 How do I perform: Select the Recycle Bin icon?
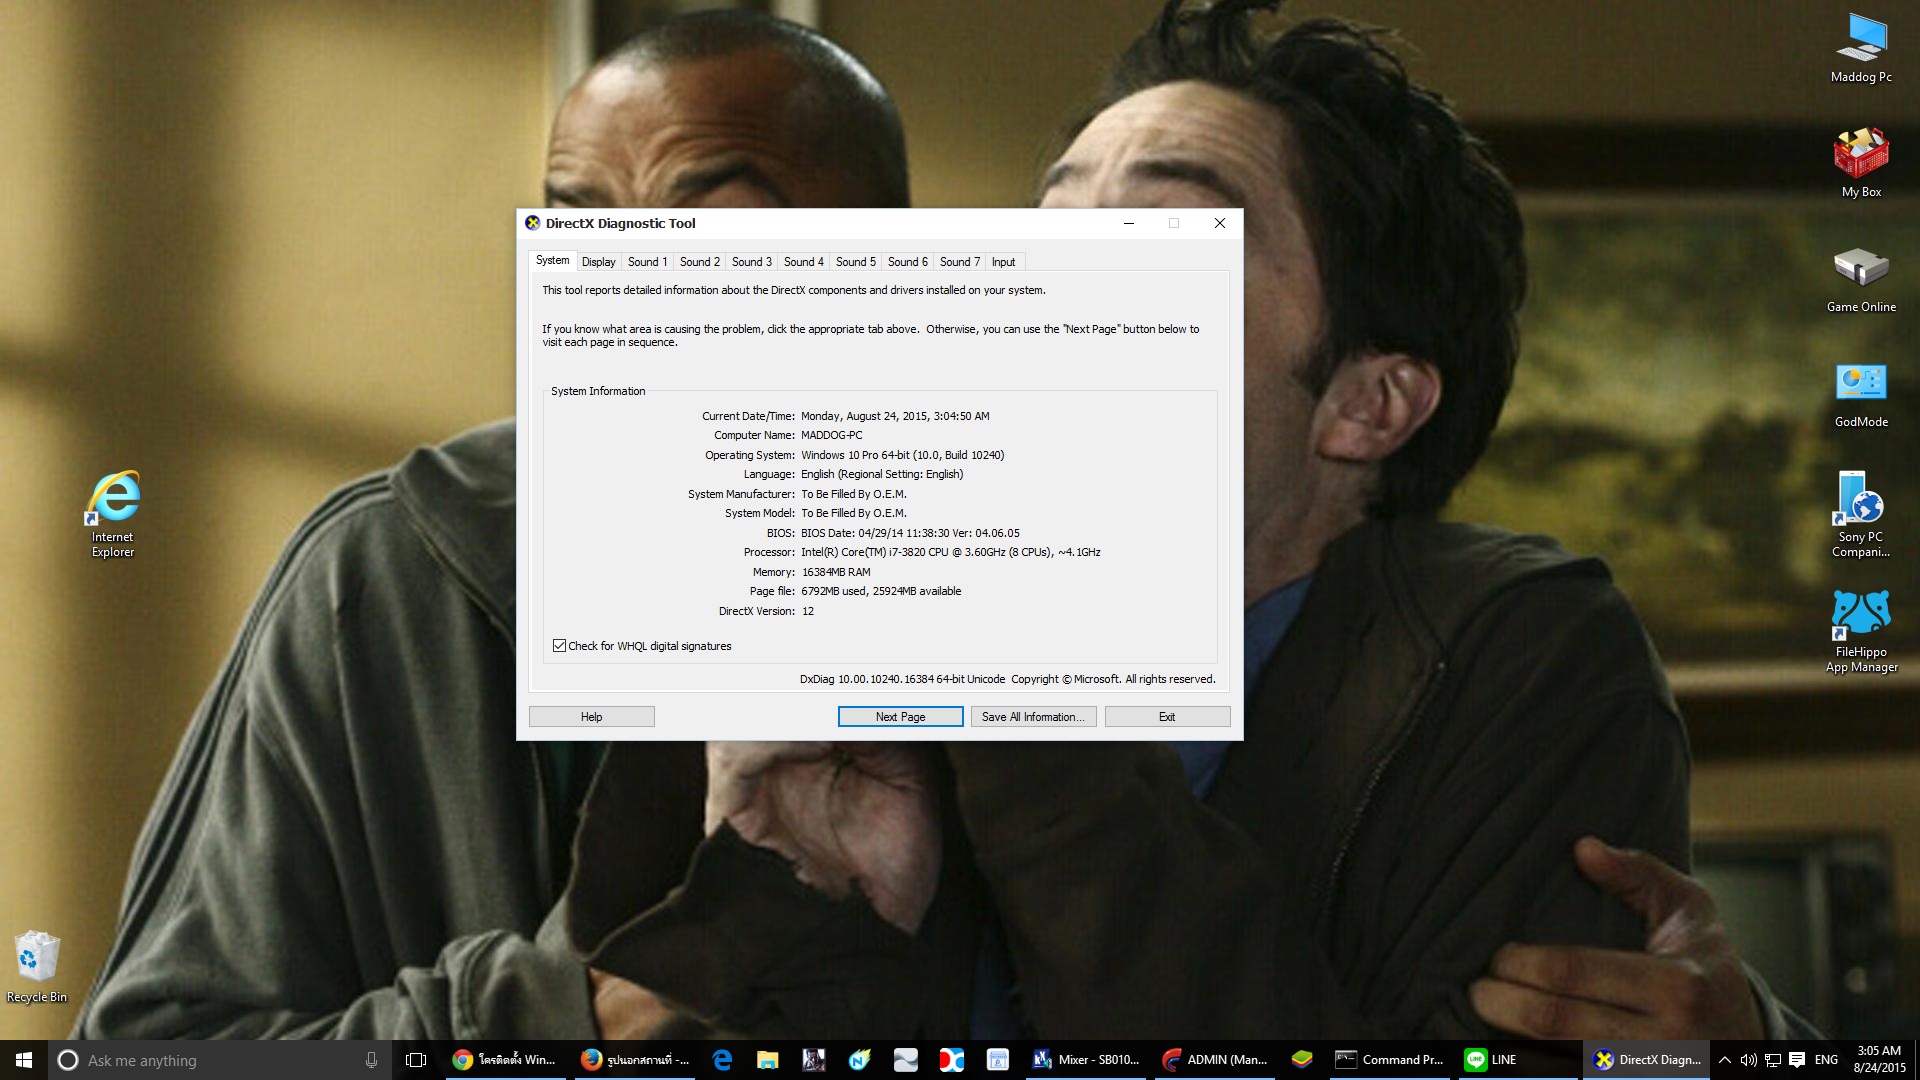tap(37, 958)
